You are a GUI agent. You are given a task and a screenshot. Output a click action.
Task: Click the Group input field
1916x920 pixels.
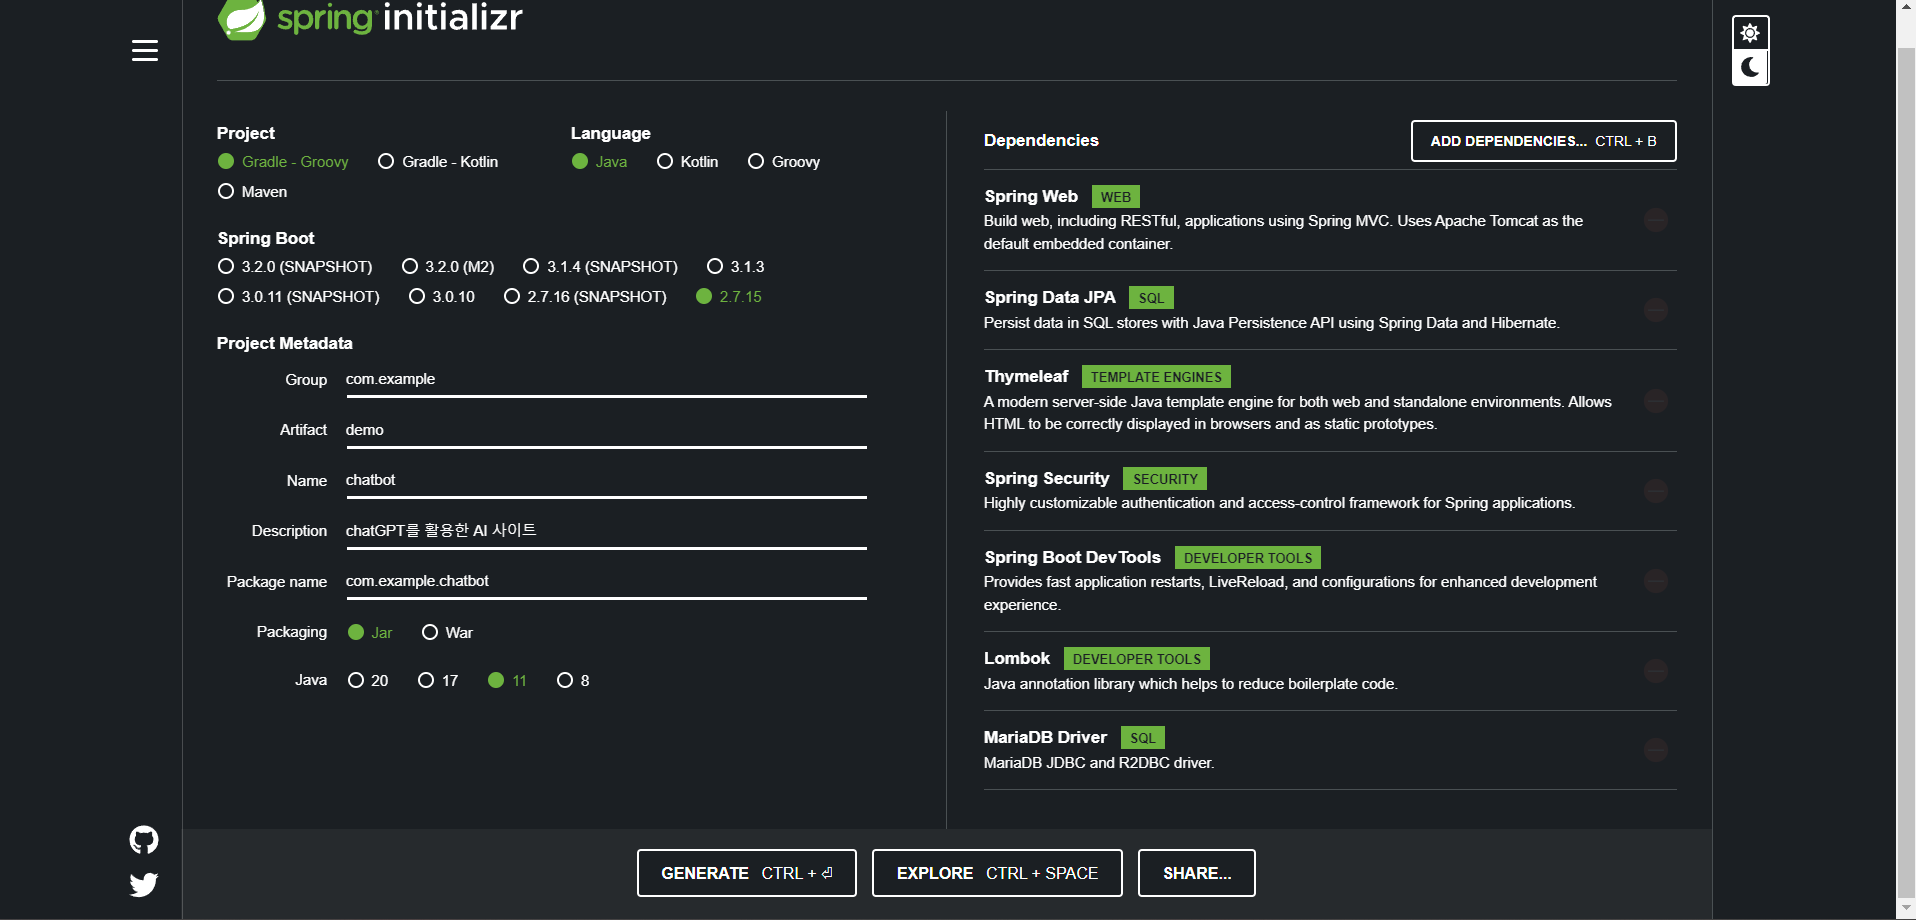pos(606,380)
